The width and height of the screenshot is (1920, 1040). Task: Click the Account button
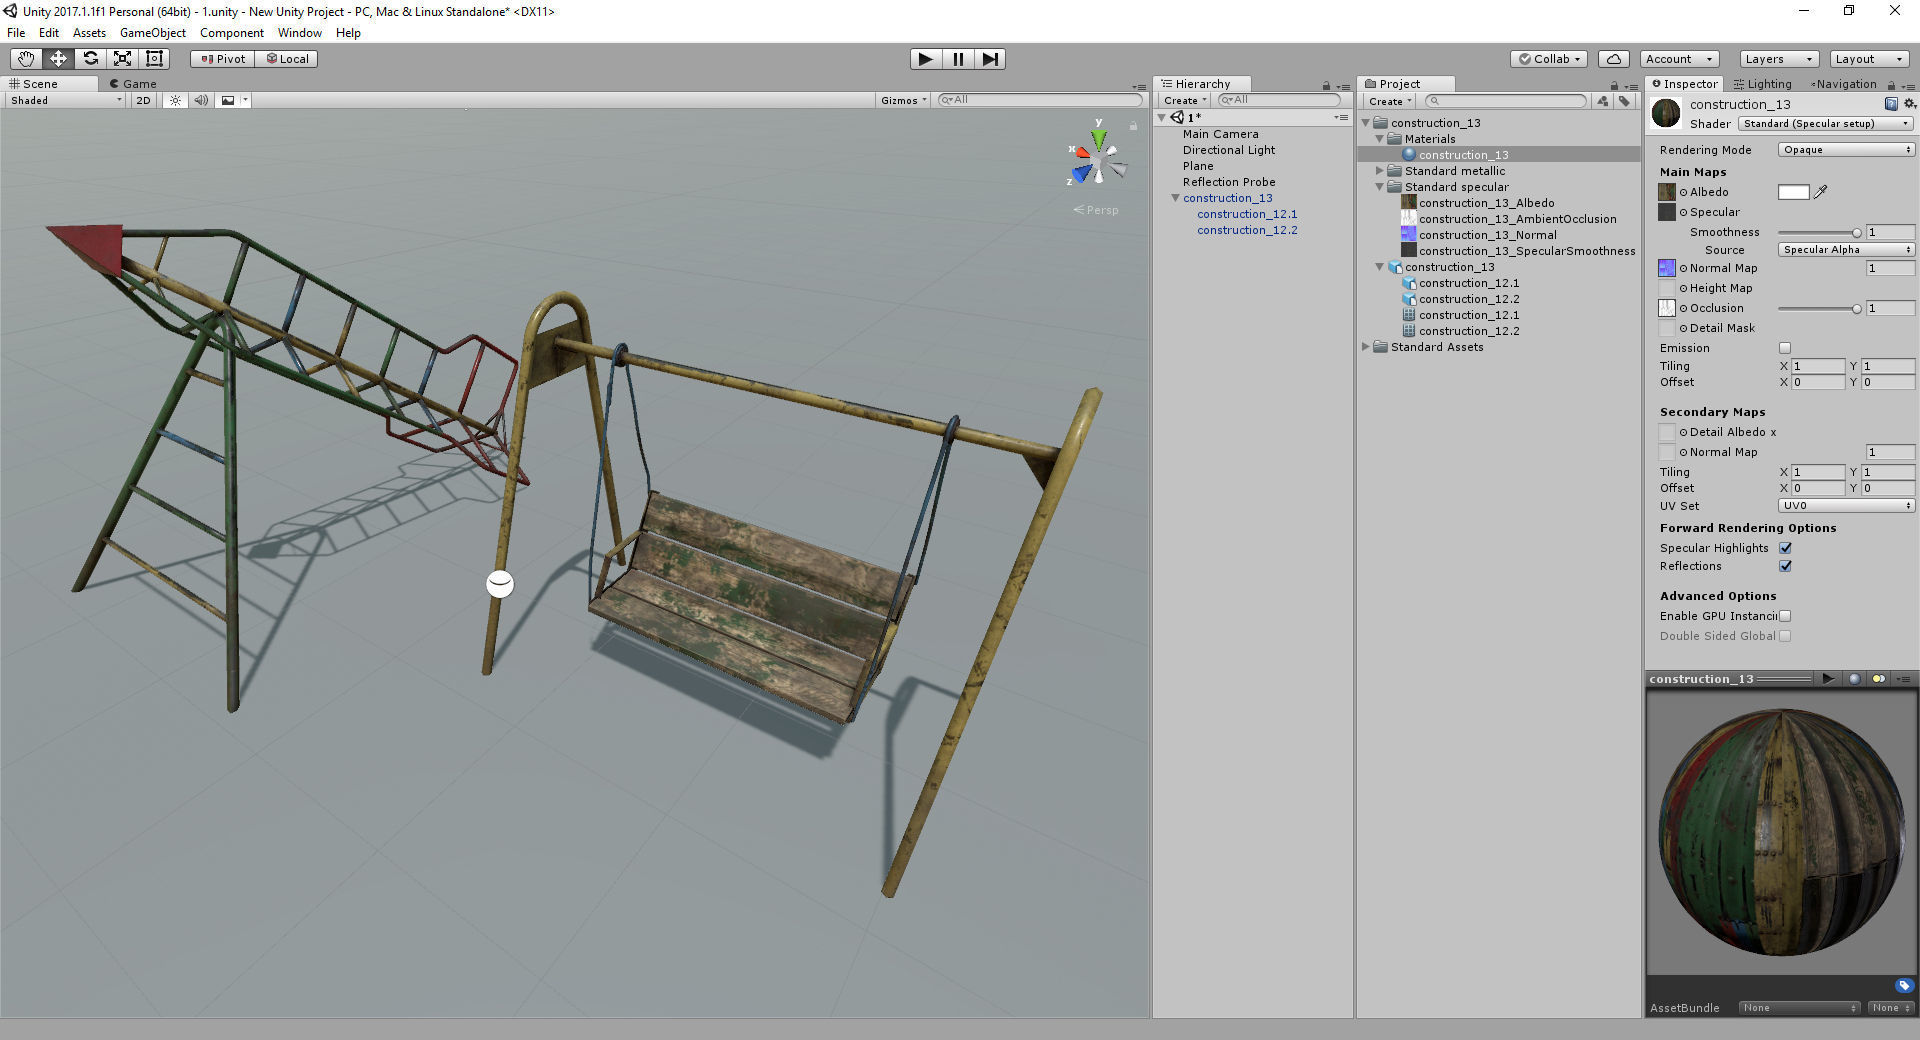pos(1679,59)
